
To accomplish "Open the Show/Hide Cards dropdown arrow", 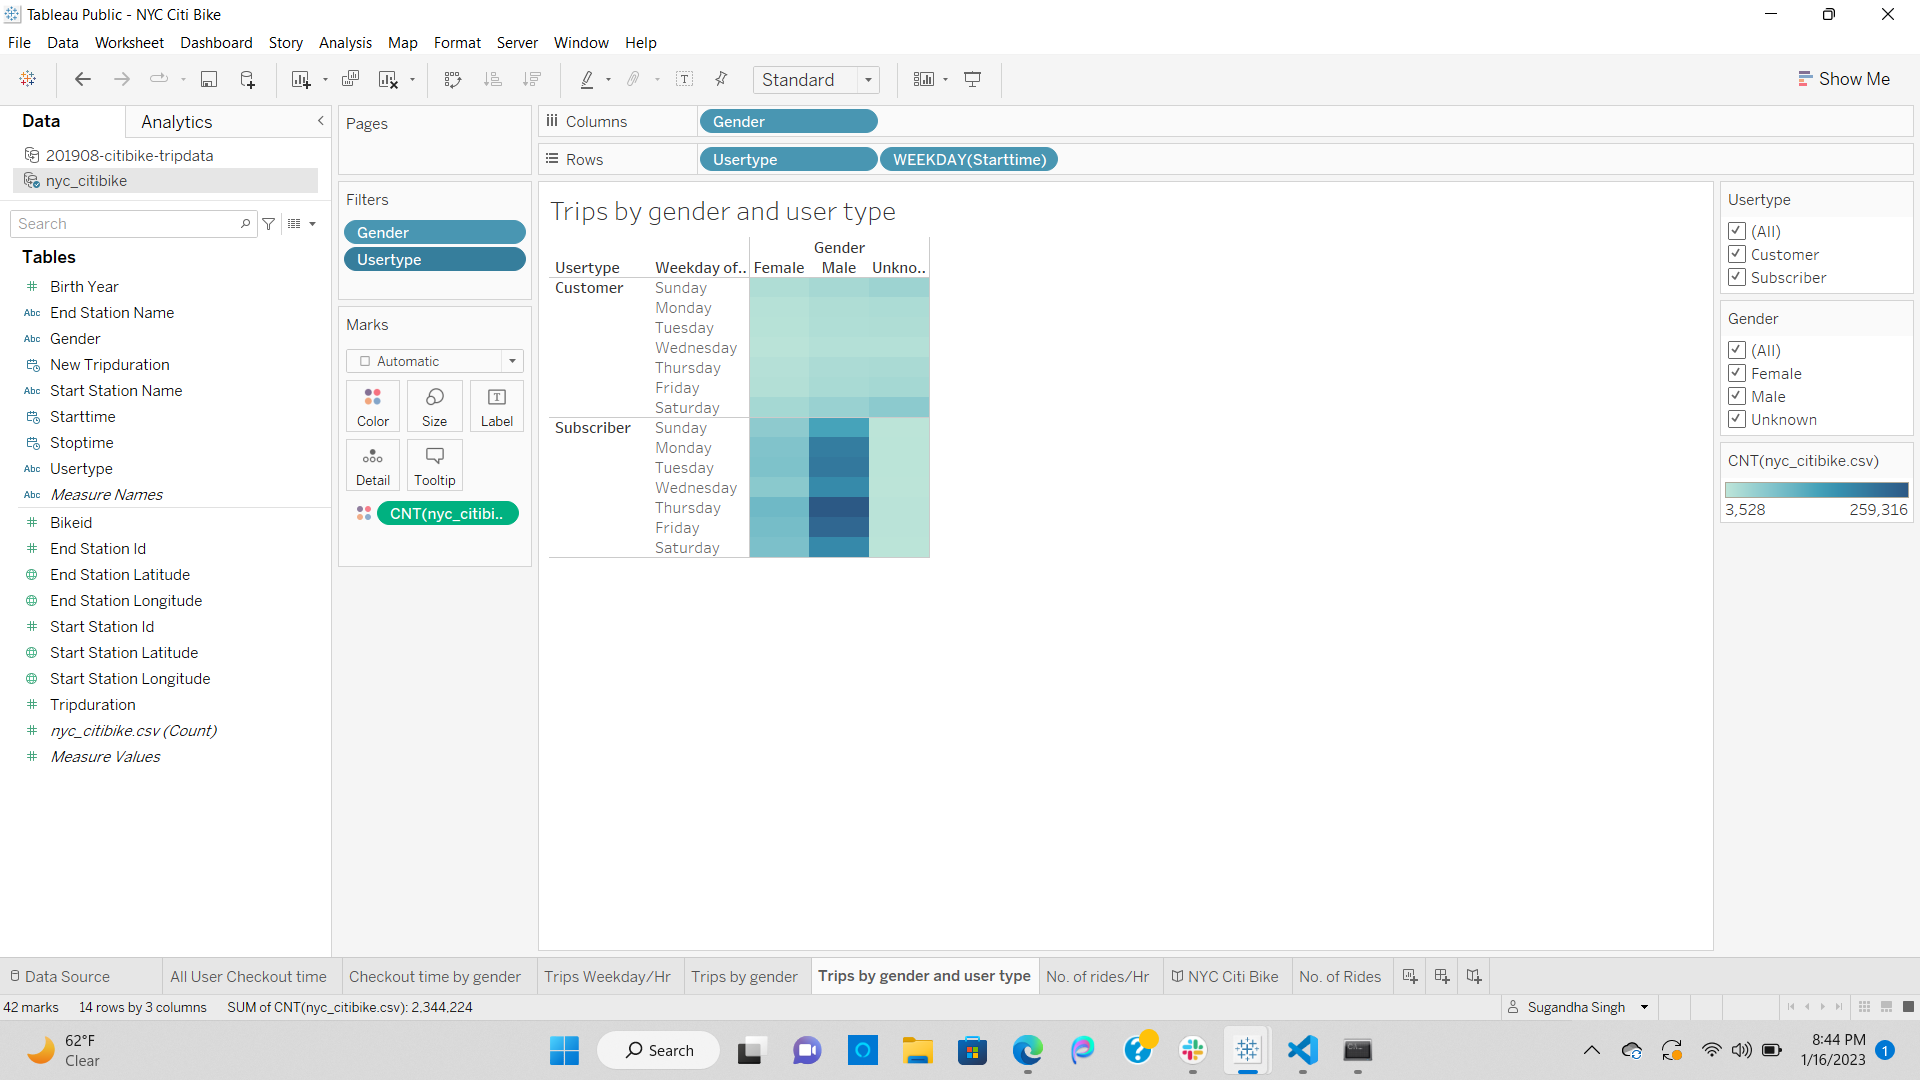I will (x=945, y=80).
